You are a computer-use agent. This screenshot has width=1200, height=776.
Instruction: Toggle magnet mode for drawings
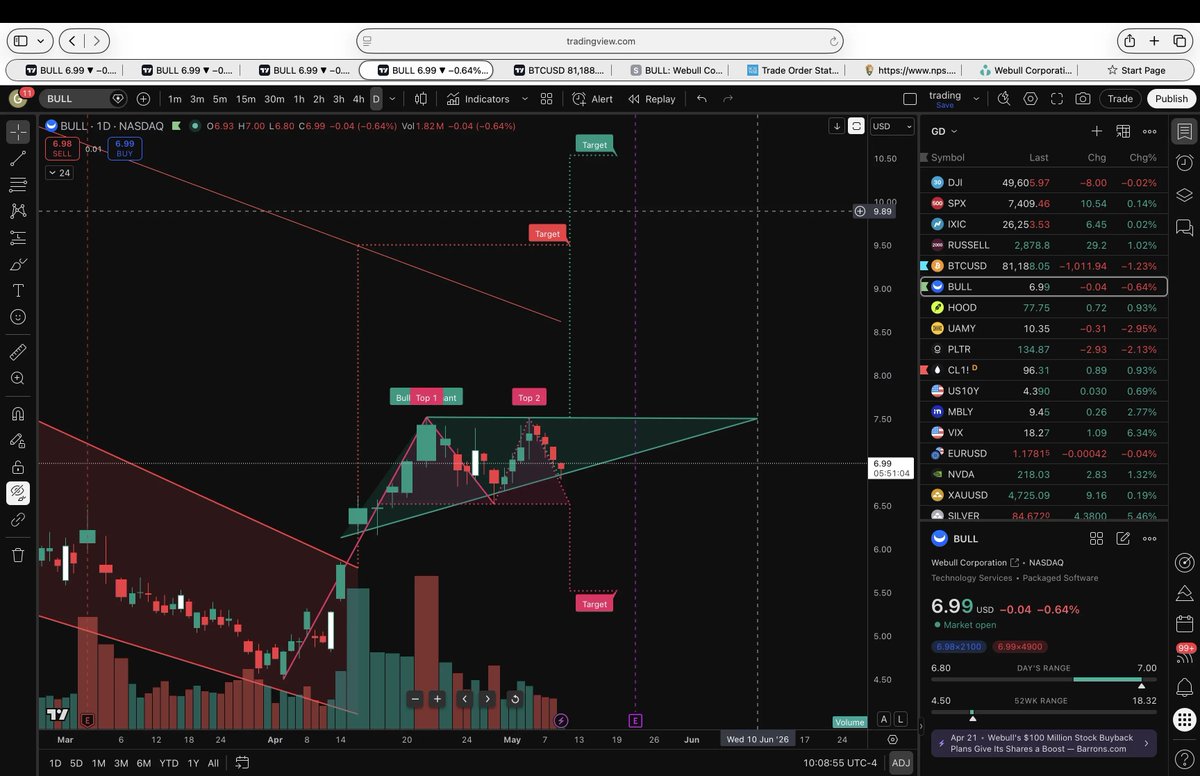coord(18,414)
